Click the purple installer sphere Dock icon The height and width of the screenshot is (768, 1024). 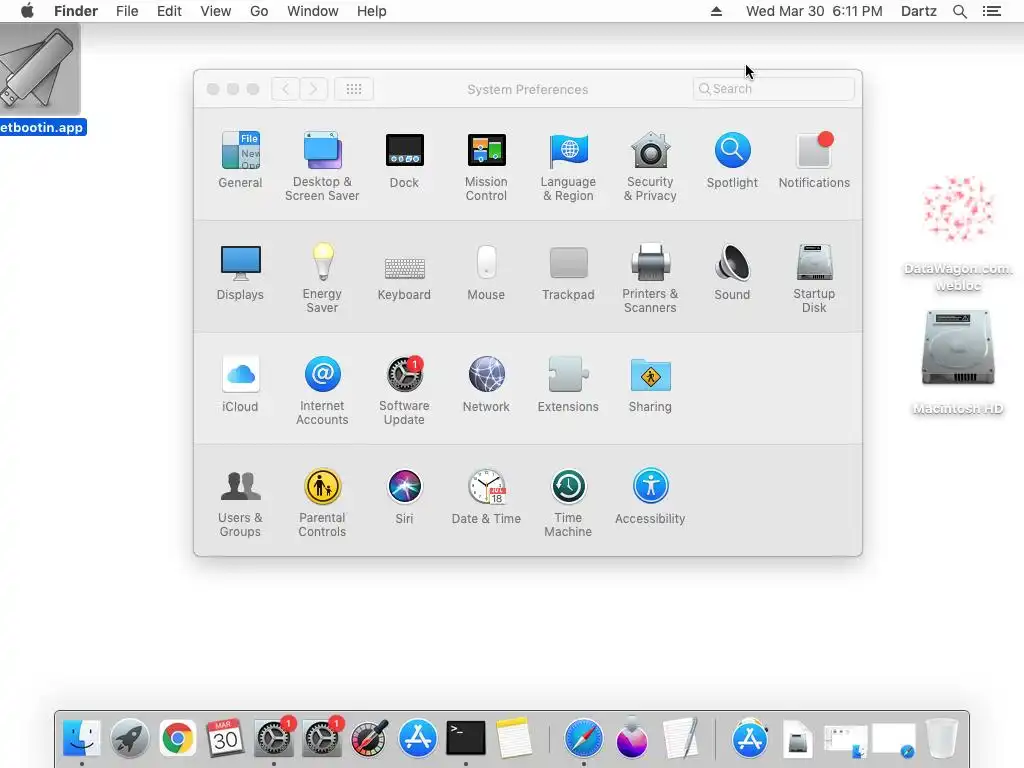[x=632, y=739]
